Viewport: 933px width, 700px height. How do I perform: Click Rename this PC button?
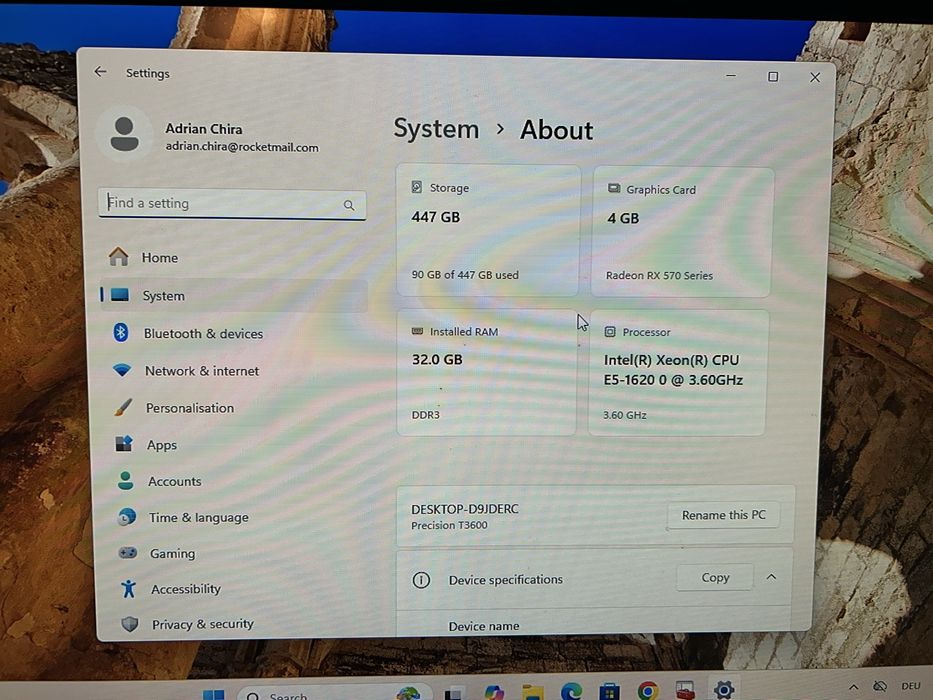click(724, 515)
